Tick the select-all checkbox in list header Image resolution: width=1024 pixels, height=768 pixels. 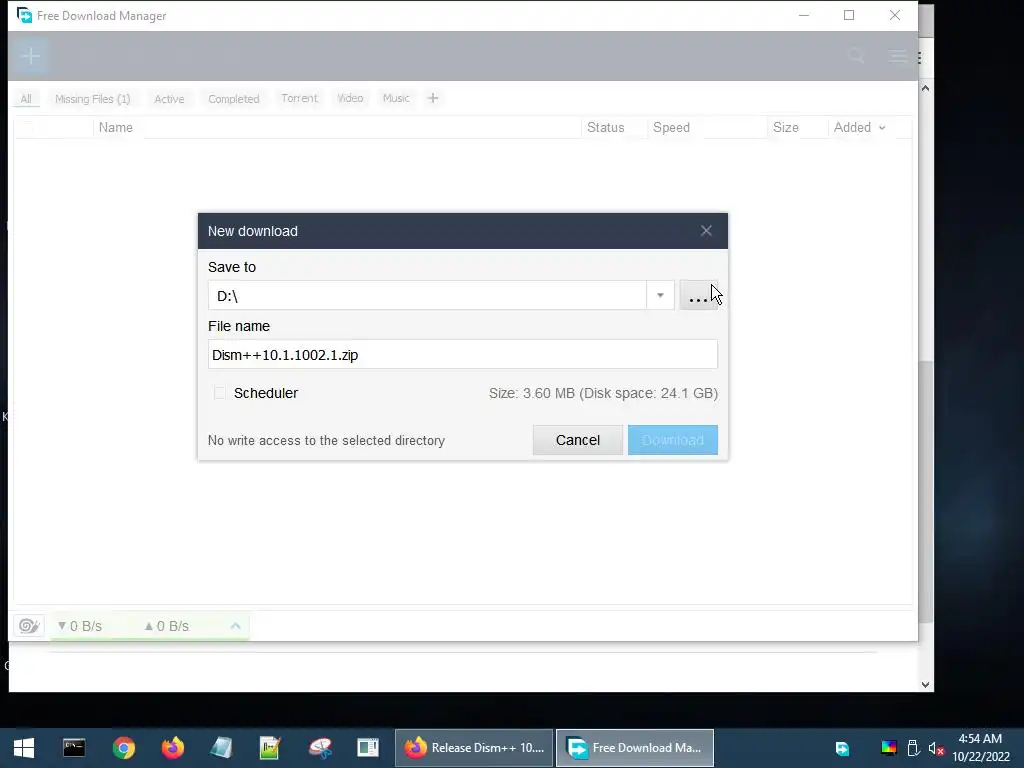coord(26,127)
